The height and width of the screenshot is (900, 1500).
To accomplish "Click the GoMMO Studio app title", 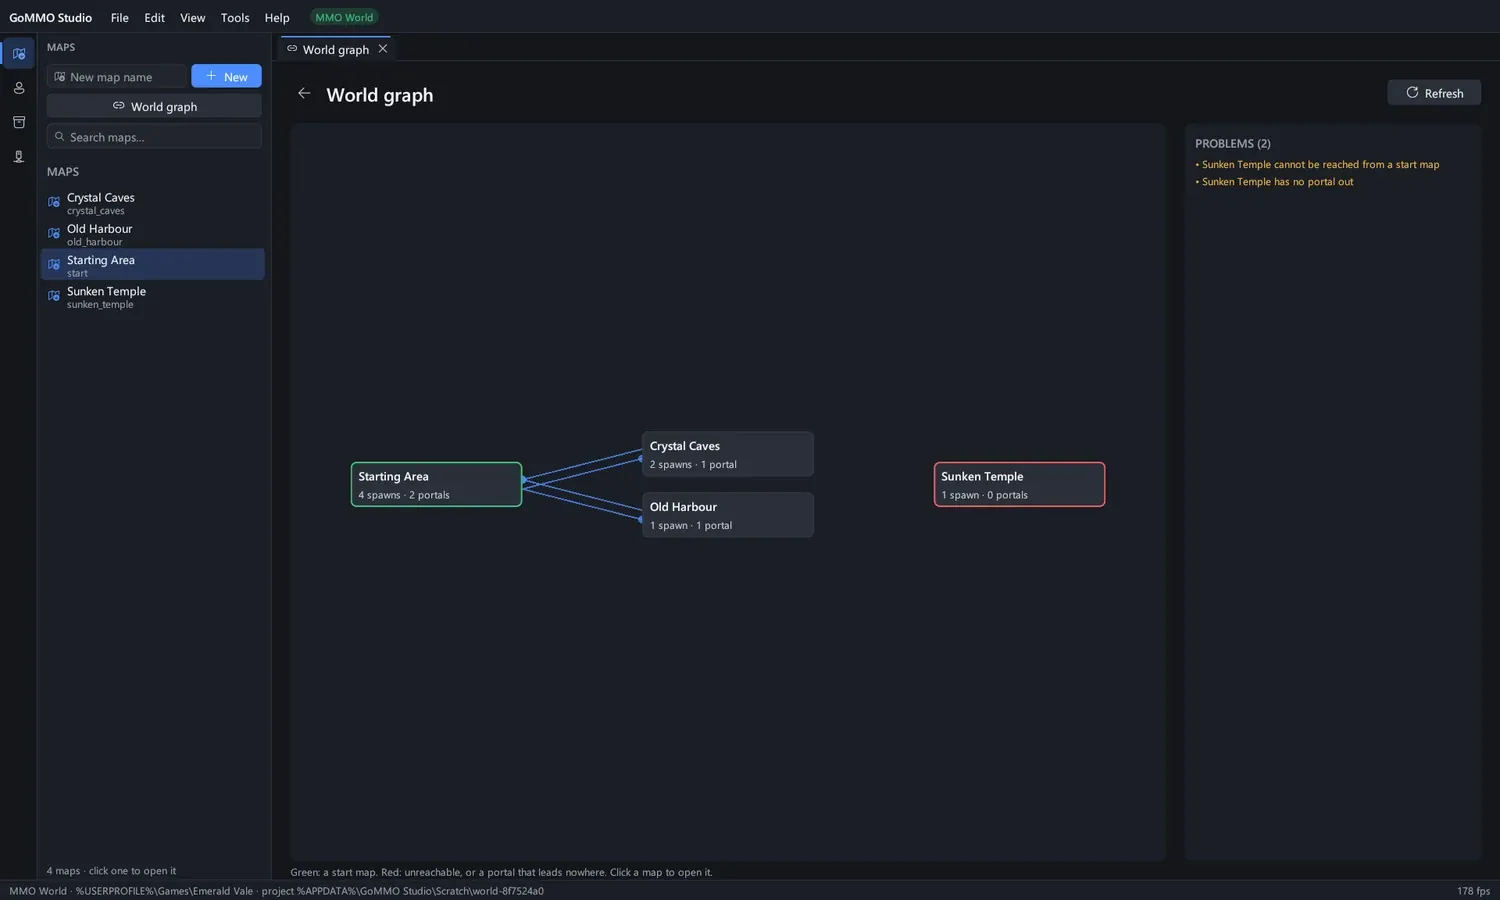I will coord(50,17).
